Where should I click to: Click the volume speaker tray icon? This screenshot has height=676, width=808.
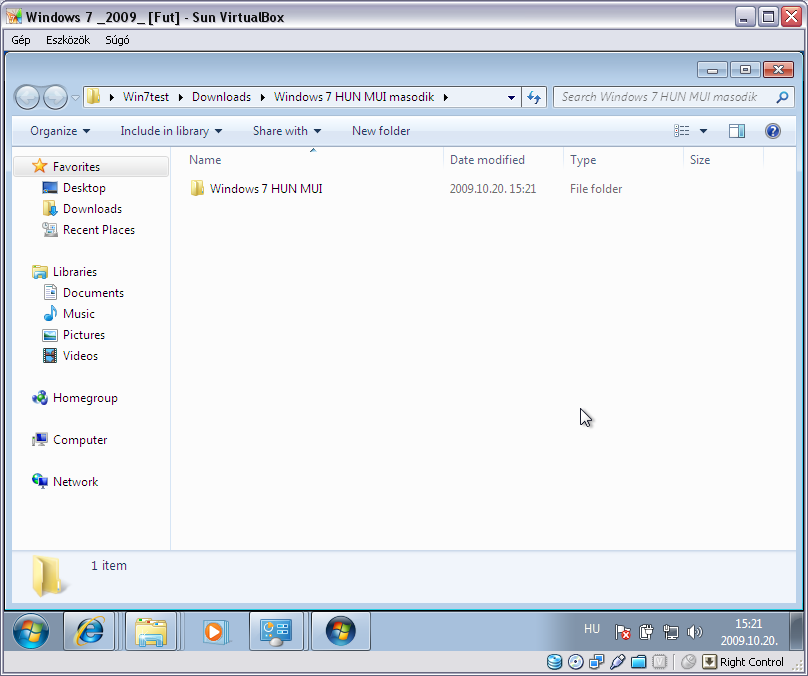click(x=695, y=632)
